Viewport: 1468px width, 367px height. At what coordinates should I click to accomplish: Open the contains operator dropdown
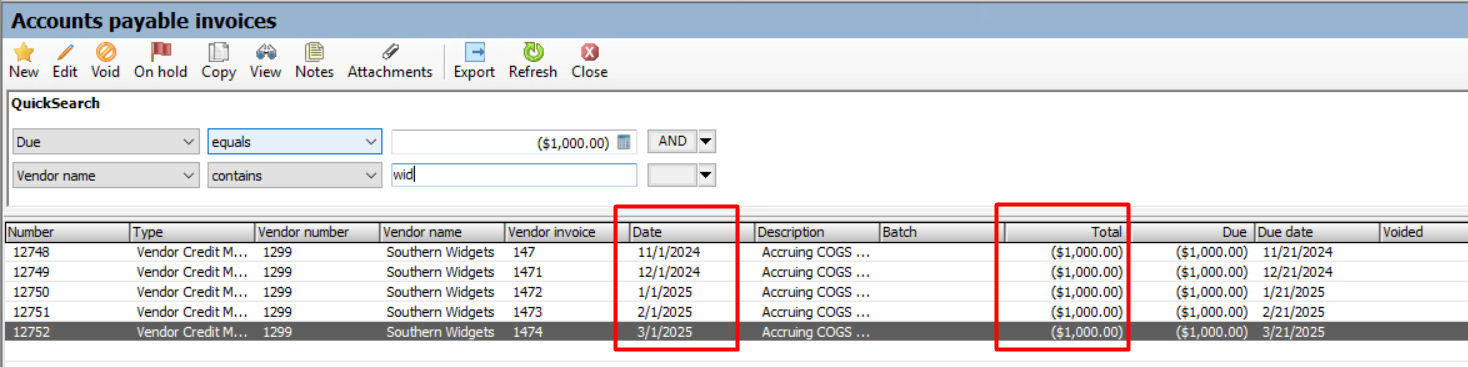(372, 175)
